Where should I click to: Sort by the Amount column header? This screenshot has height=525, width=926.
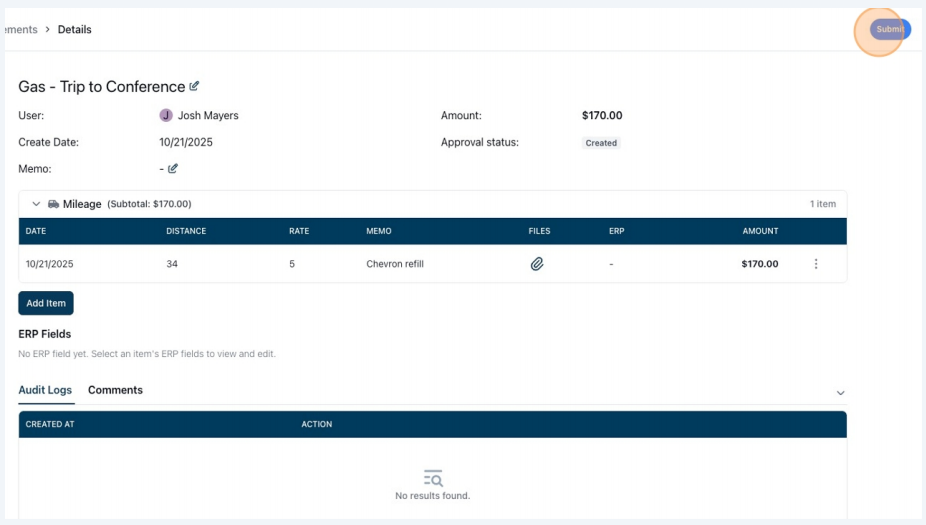(760, 231)
